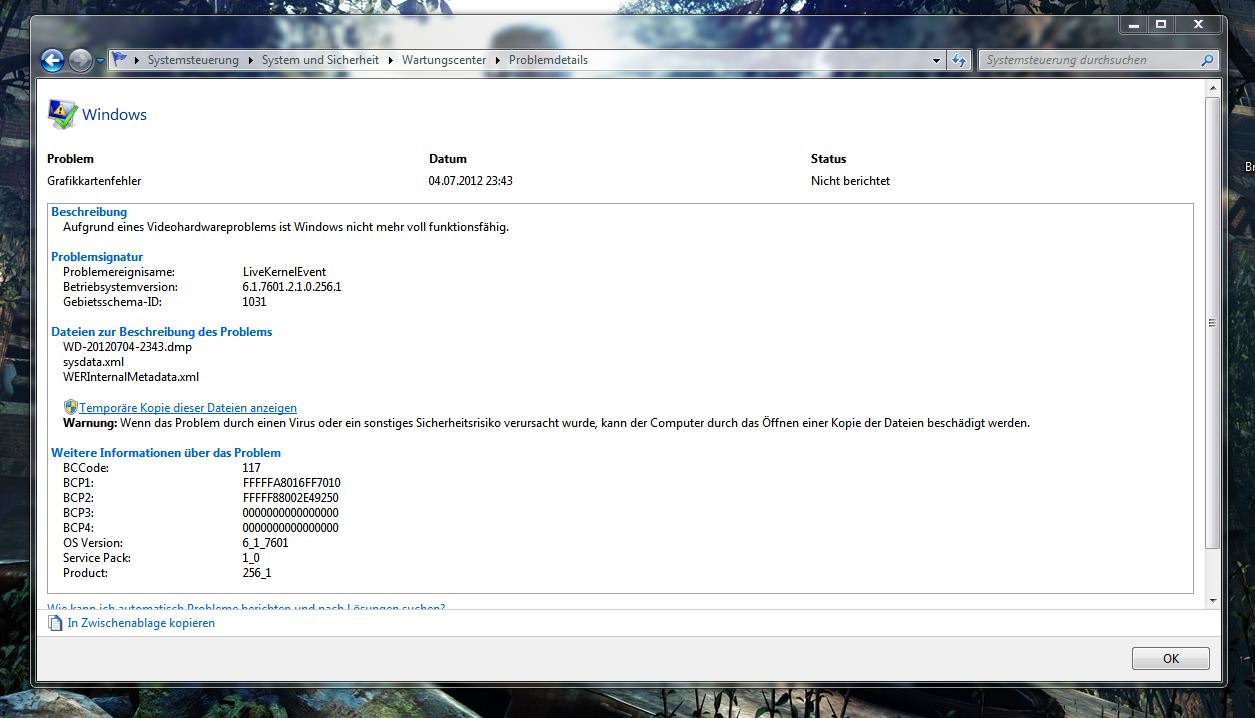Click the scrollbar up arrow
The height and width of the screenshot is (718, 1255).
pos(1212,89)
